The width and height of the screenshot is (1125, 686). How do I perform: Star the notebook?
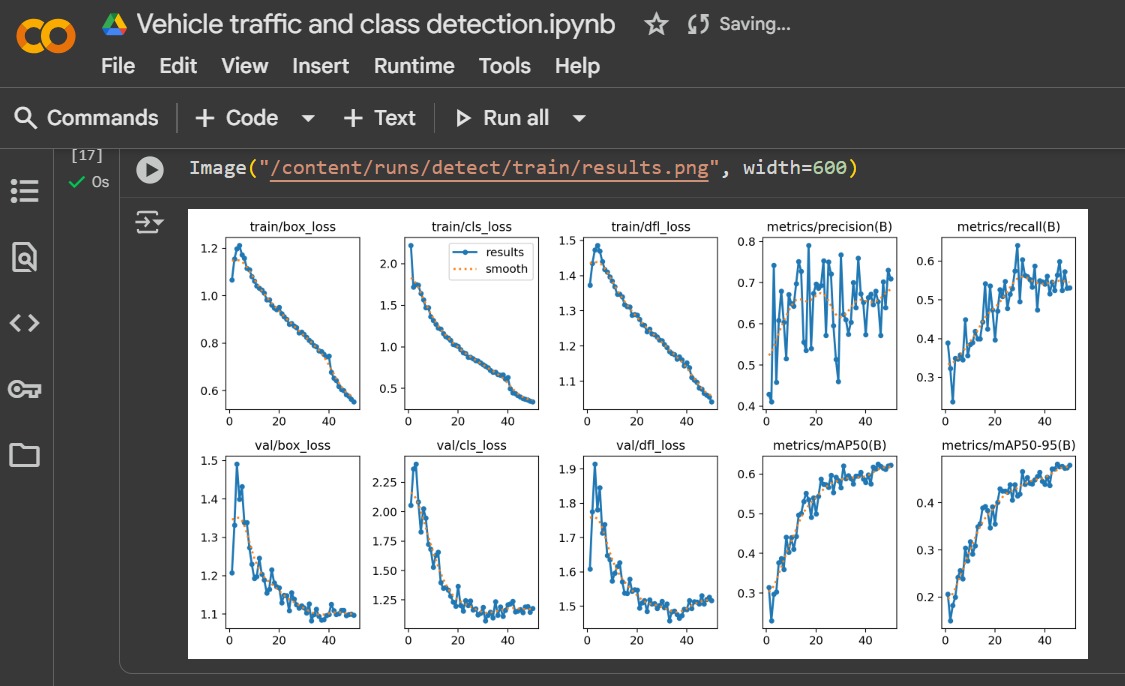[656, 24]
